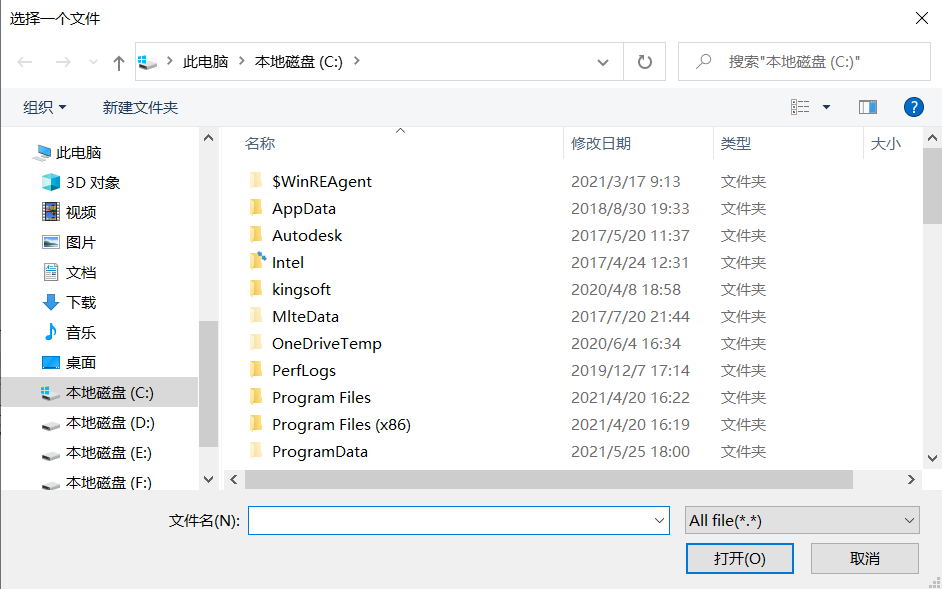Click the date 2020/6/4 16:34
Screen dimensions: 942x589
[625, 344]
